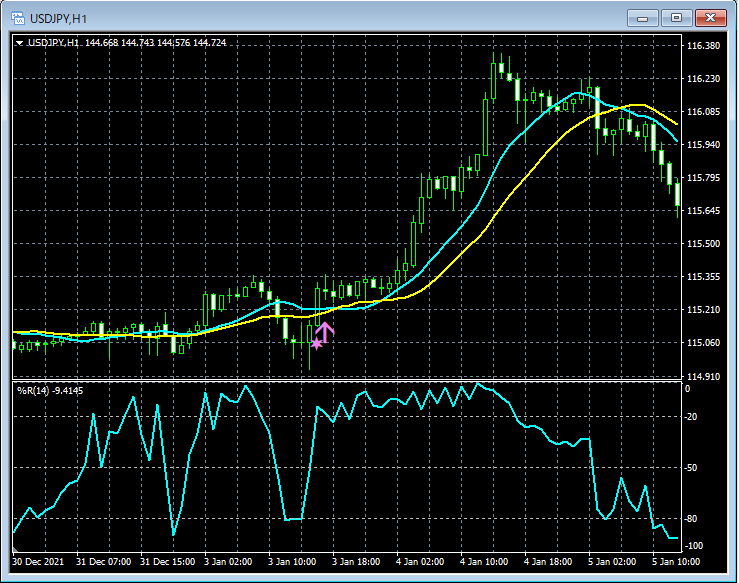Click the 116.230 price scale label
739x583 pixels.
[x=703, y=79]
